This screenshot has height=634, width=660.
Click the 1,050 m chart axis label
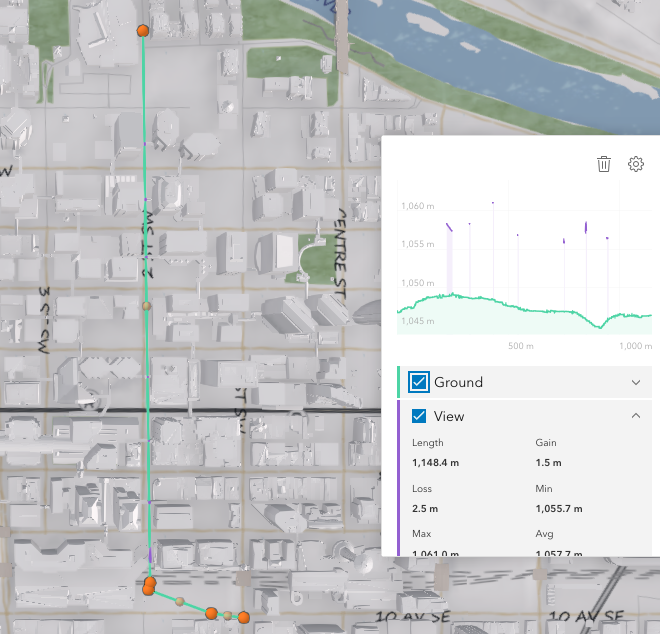pyautogui.click(x=418, y=282)
